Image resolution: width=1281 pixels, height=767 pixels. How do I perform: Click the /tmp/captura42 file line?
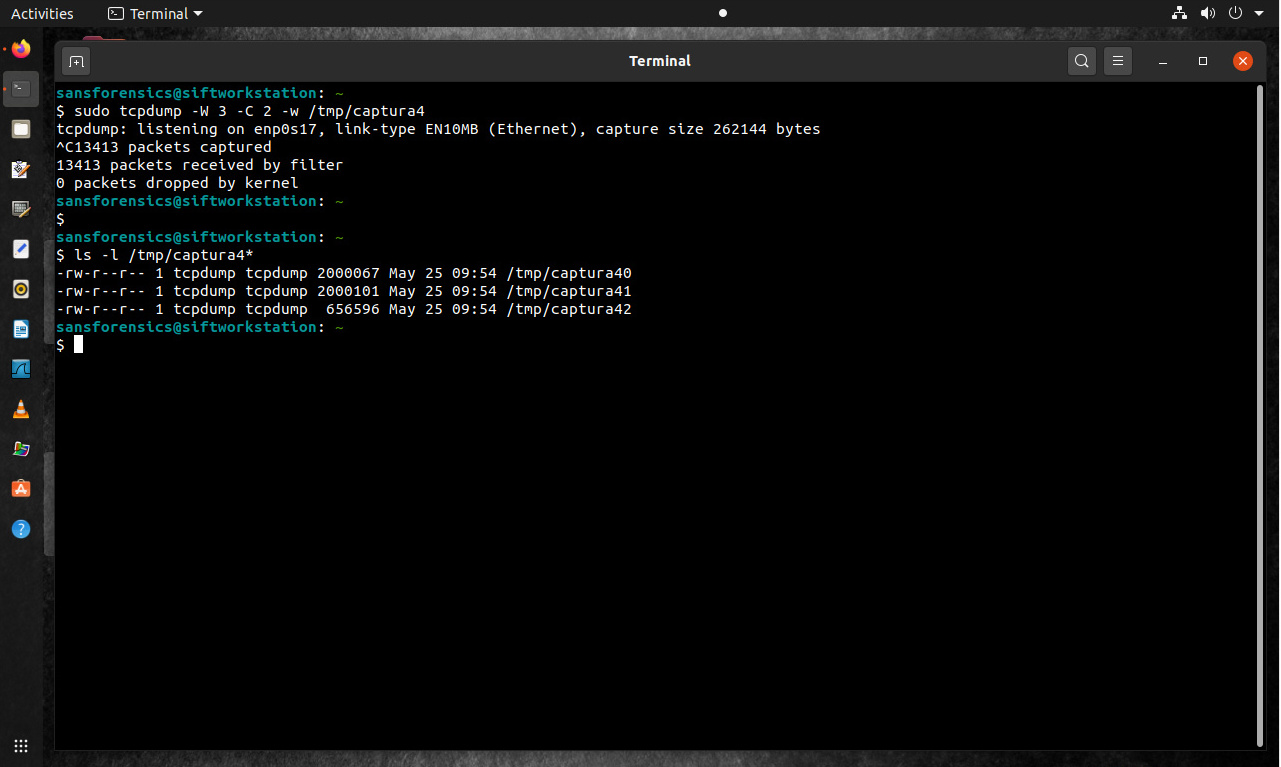click(x=344, y=309)
